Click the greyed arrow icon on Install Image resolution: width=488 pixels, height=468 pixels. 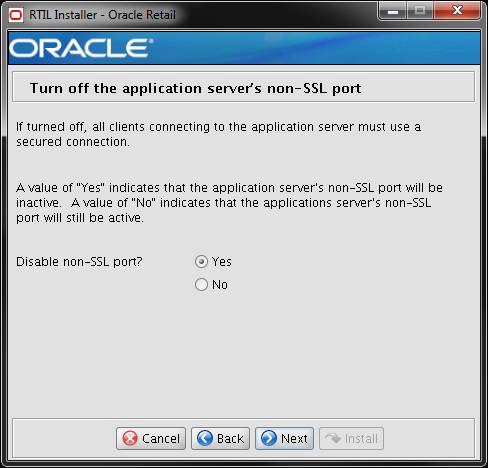[333, 438]
